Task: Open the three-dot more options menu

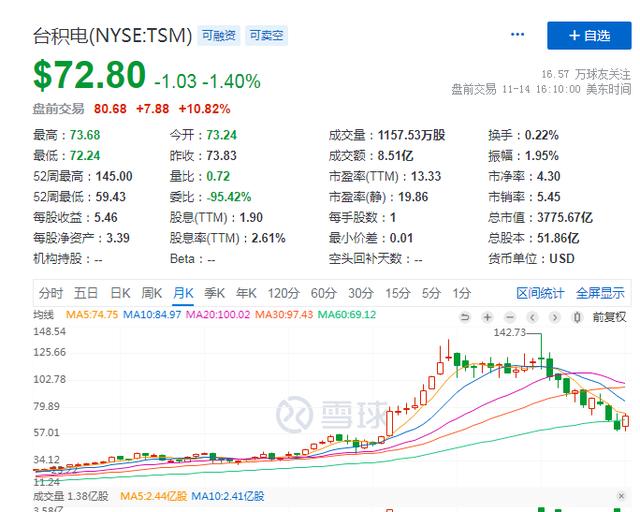Action: pyautogui.click(x=517, y=35)
